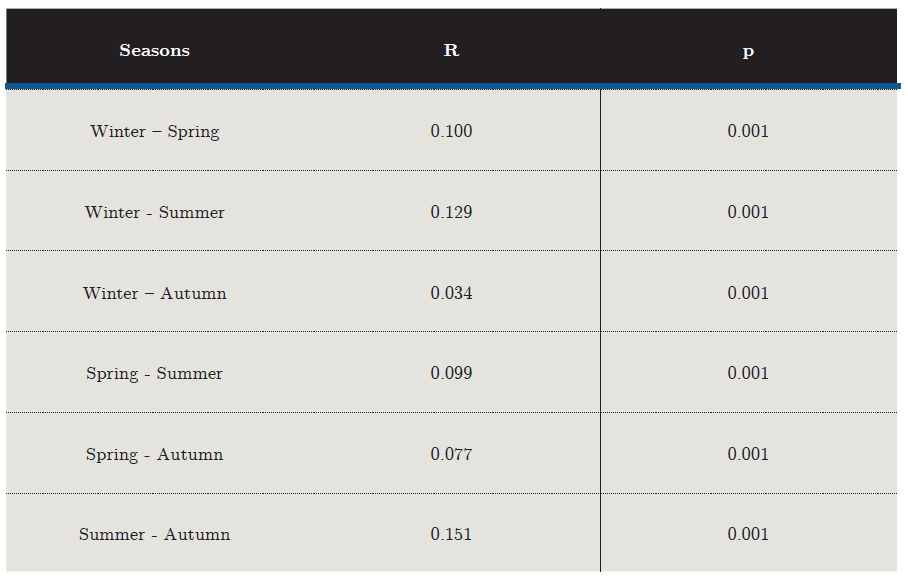Select the Winter – Spring row label

[x=155, y=132]
